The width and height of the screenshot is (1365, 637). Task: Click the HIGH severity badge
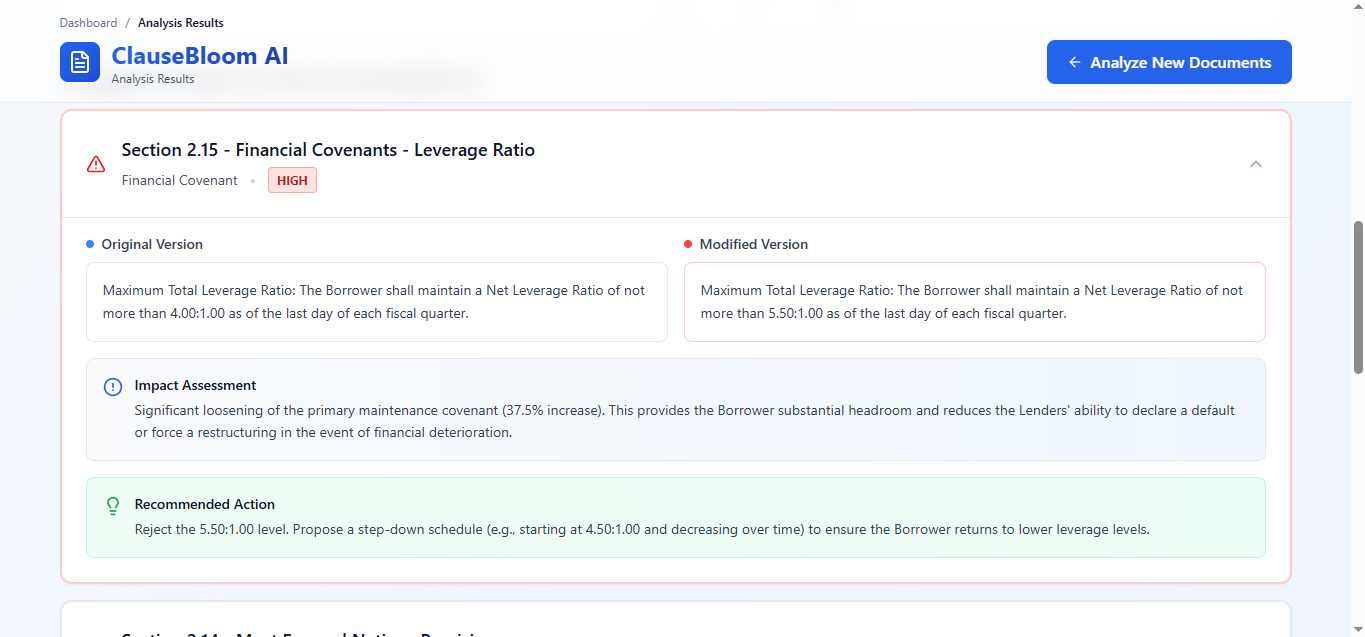coord(292,180)
